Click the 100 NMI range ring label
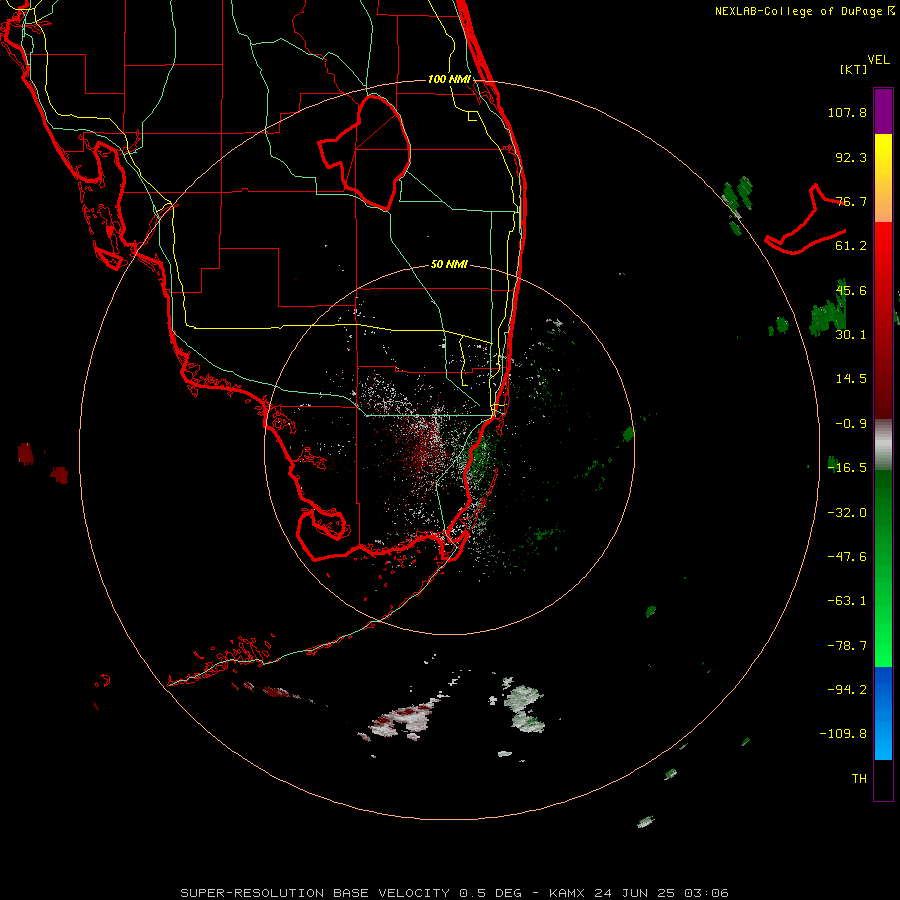 click(x=449, y=79)
